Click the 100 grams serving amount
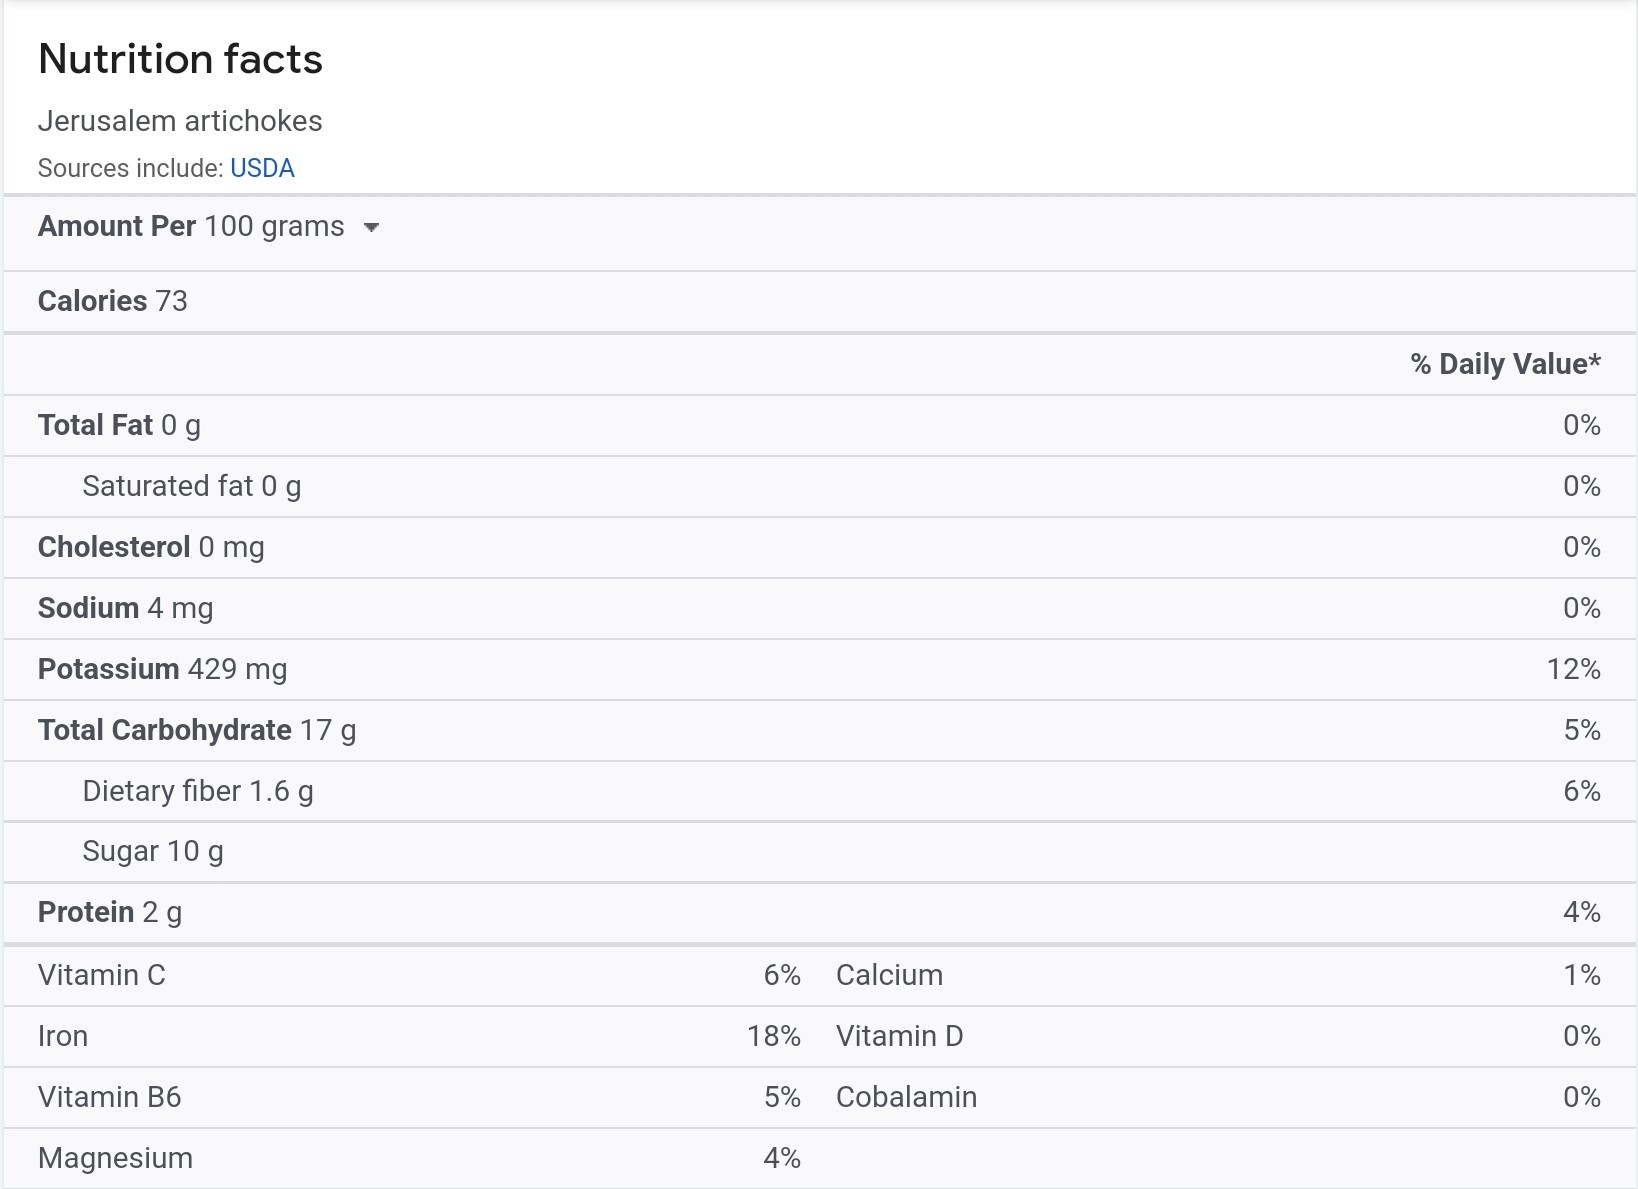Screen dimensions: 1638x1189 (274, 227)
